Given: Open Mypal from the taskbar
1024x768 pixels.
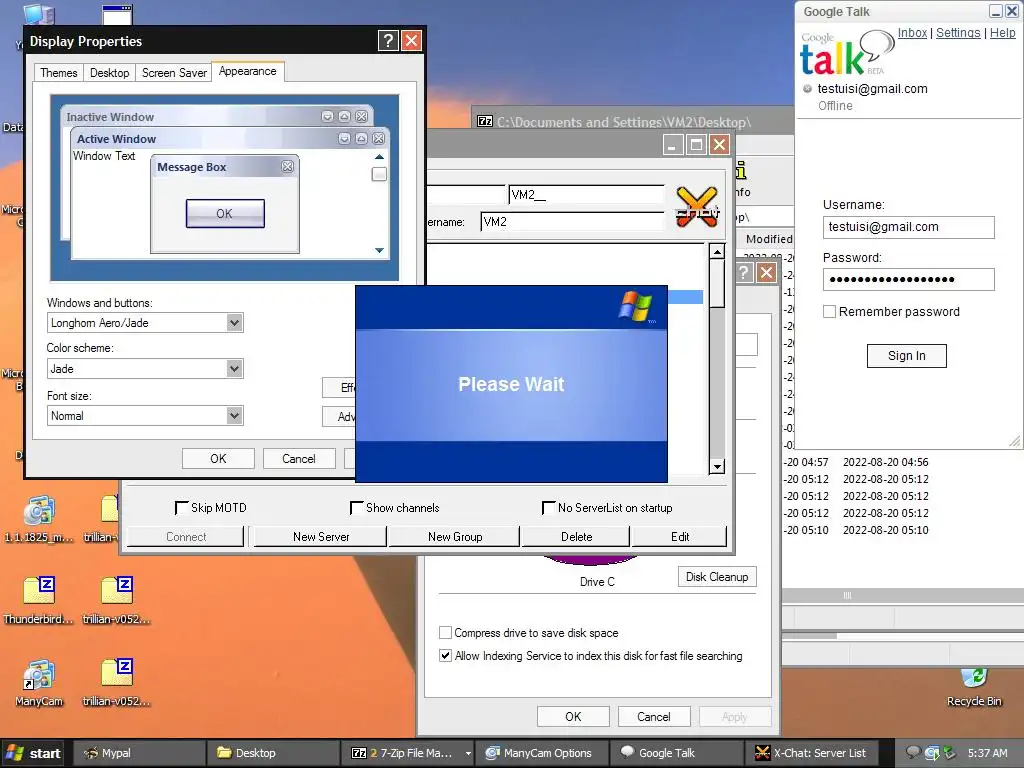Looking at the screenshot, I should tap(138, 753).
